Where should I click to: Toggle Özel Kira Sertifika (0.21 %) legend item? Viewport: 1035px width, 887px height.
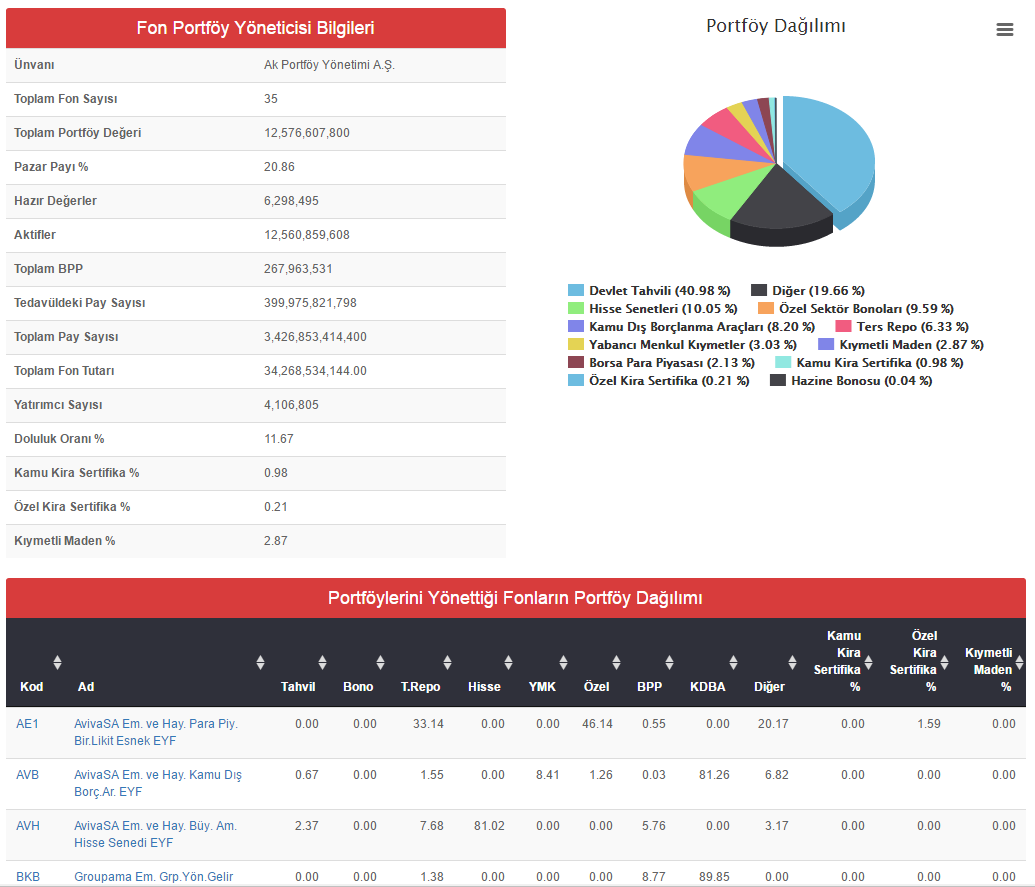point(659,380)
